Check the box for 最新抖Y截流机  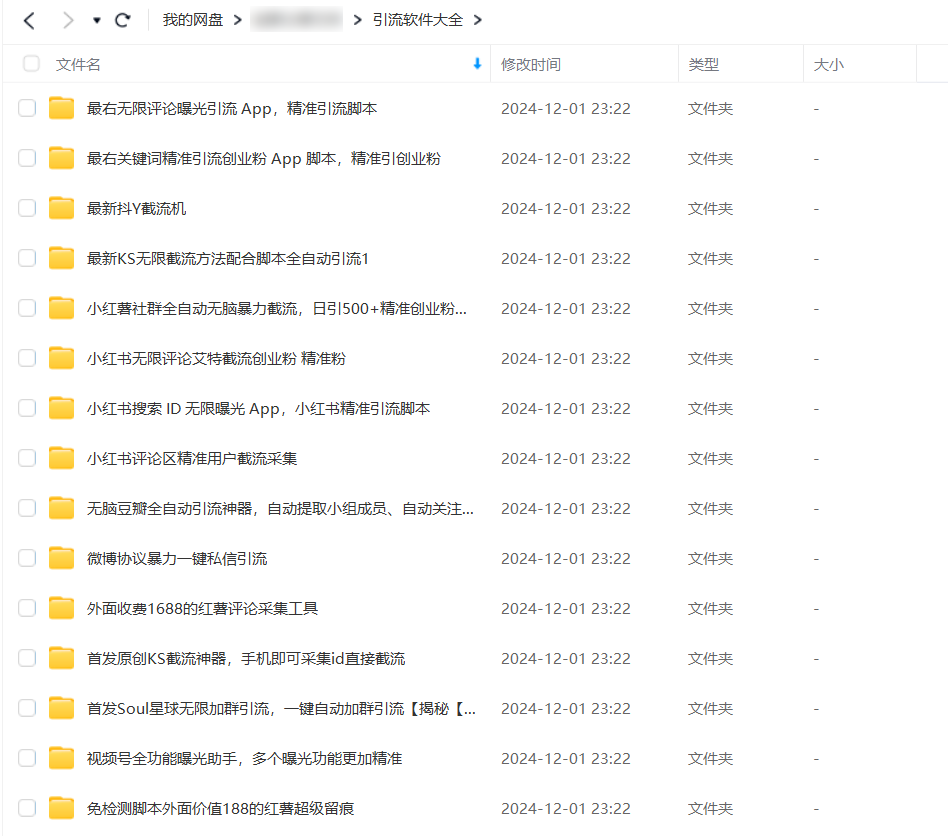27,209
